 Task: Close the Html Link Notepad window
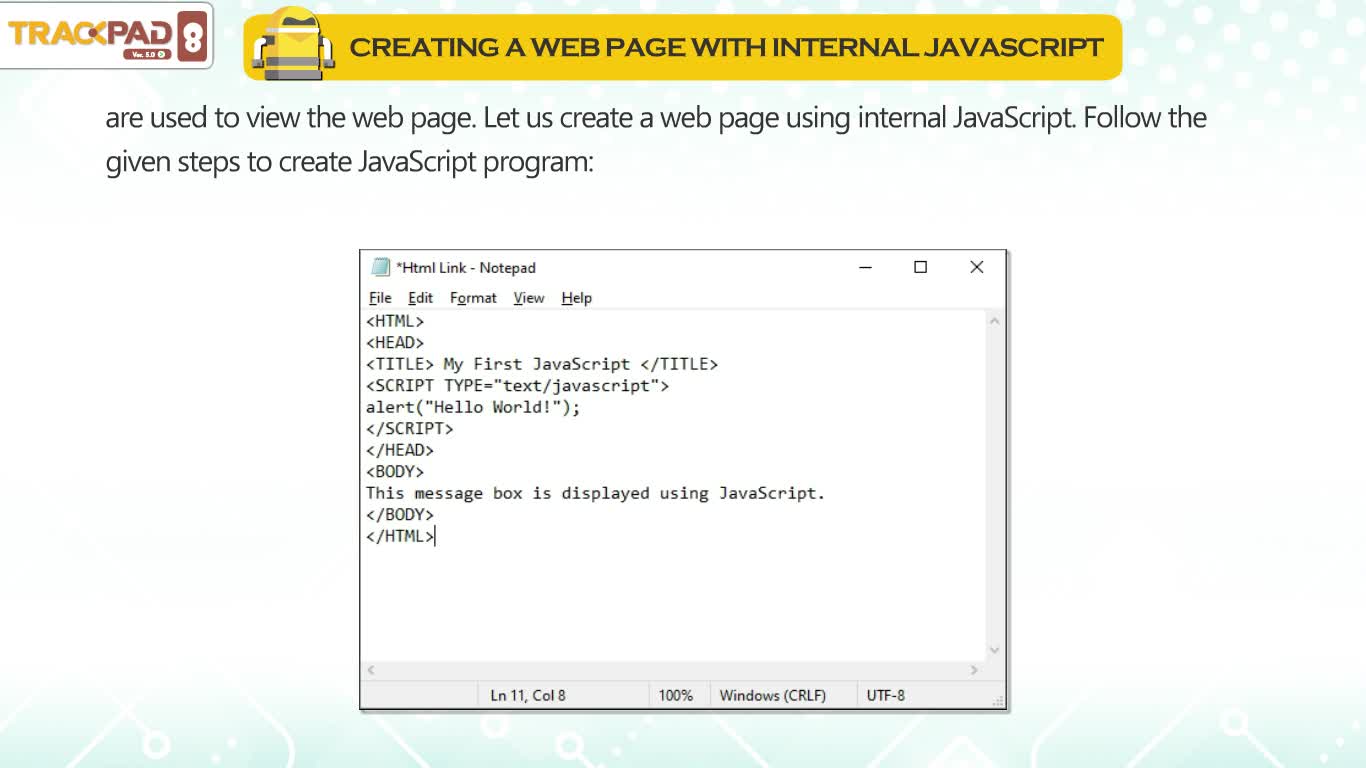click(977, 267)
